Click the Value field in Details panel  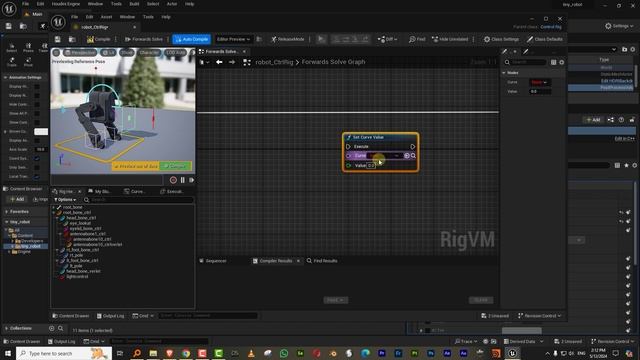click(x=540, y=91)
